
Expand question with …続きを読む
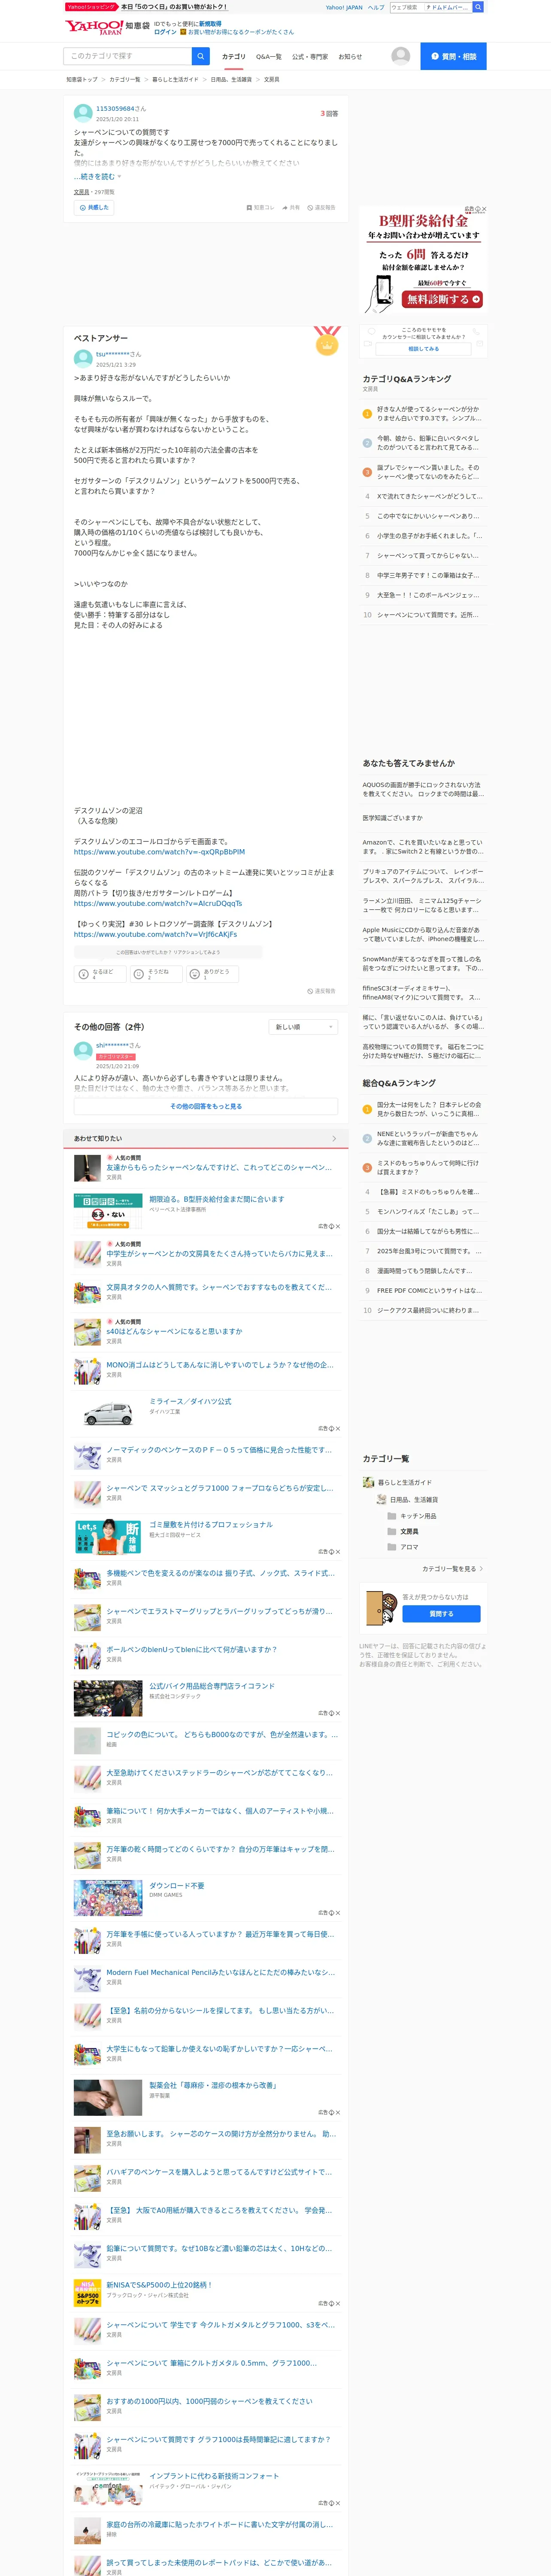(x=97, y=177)
